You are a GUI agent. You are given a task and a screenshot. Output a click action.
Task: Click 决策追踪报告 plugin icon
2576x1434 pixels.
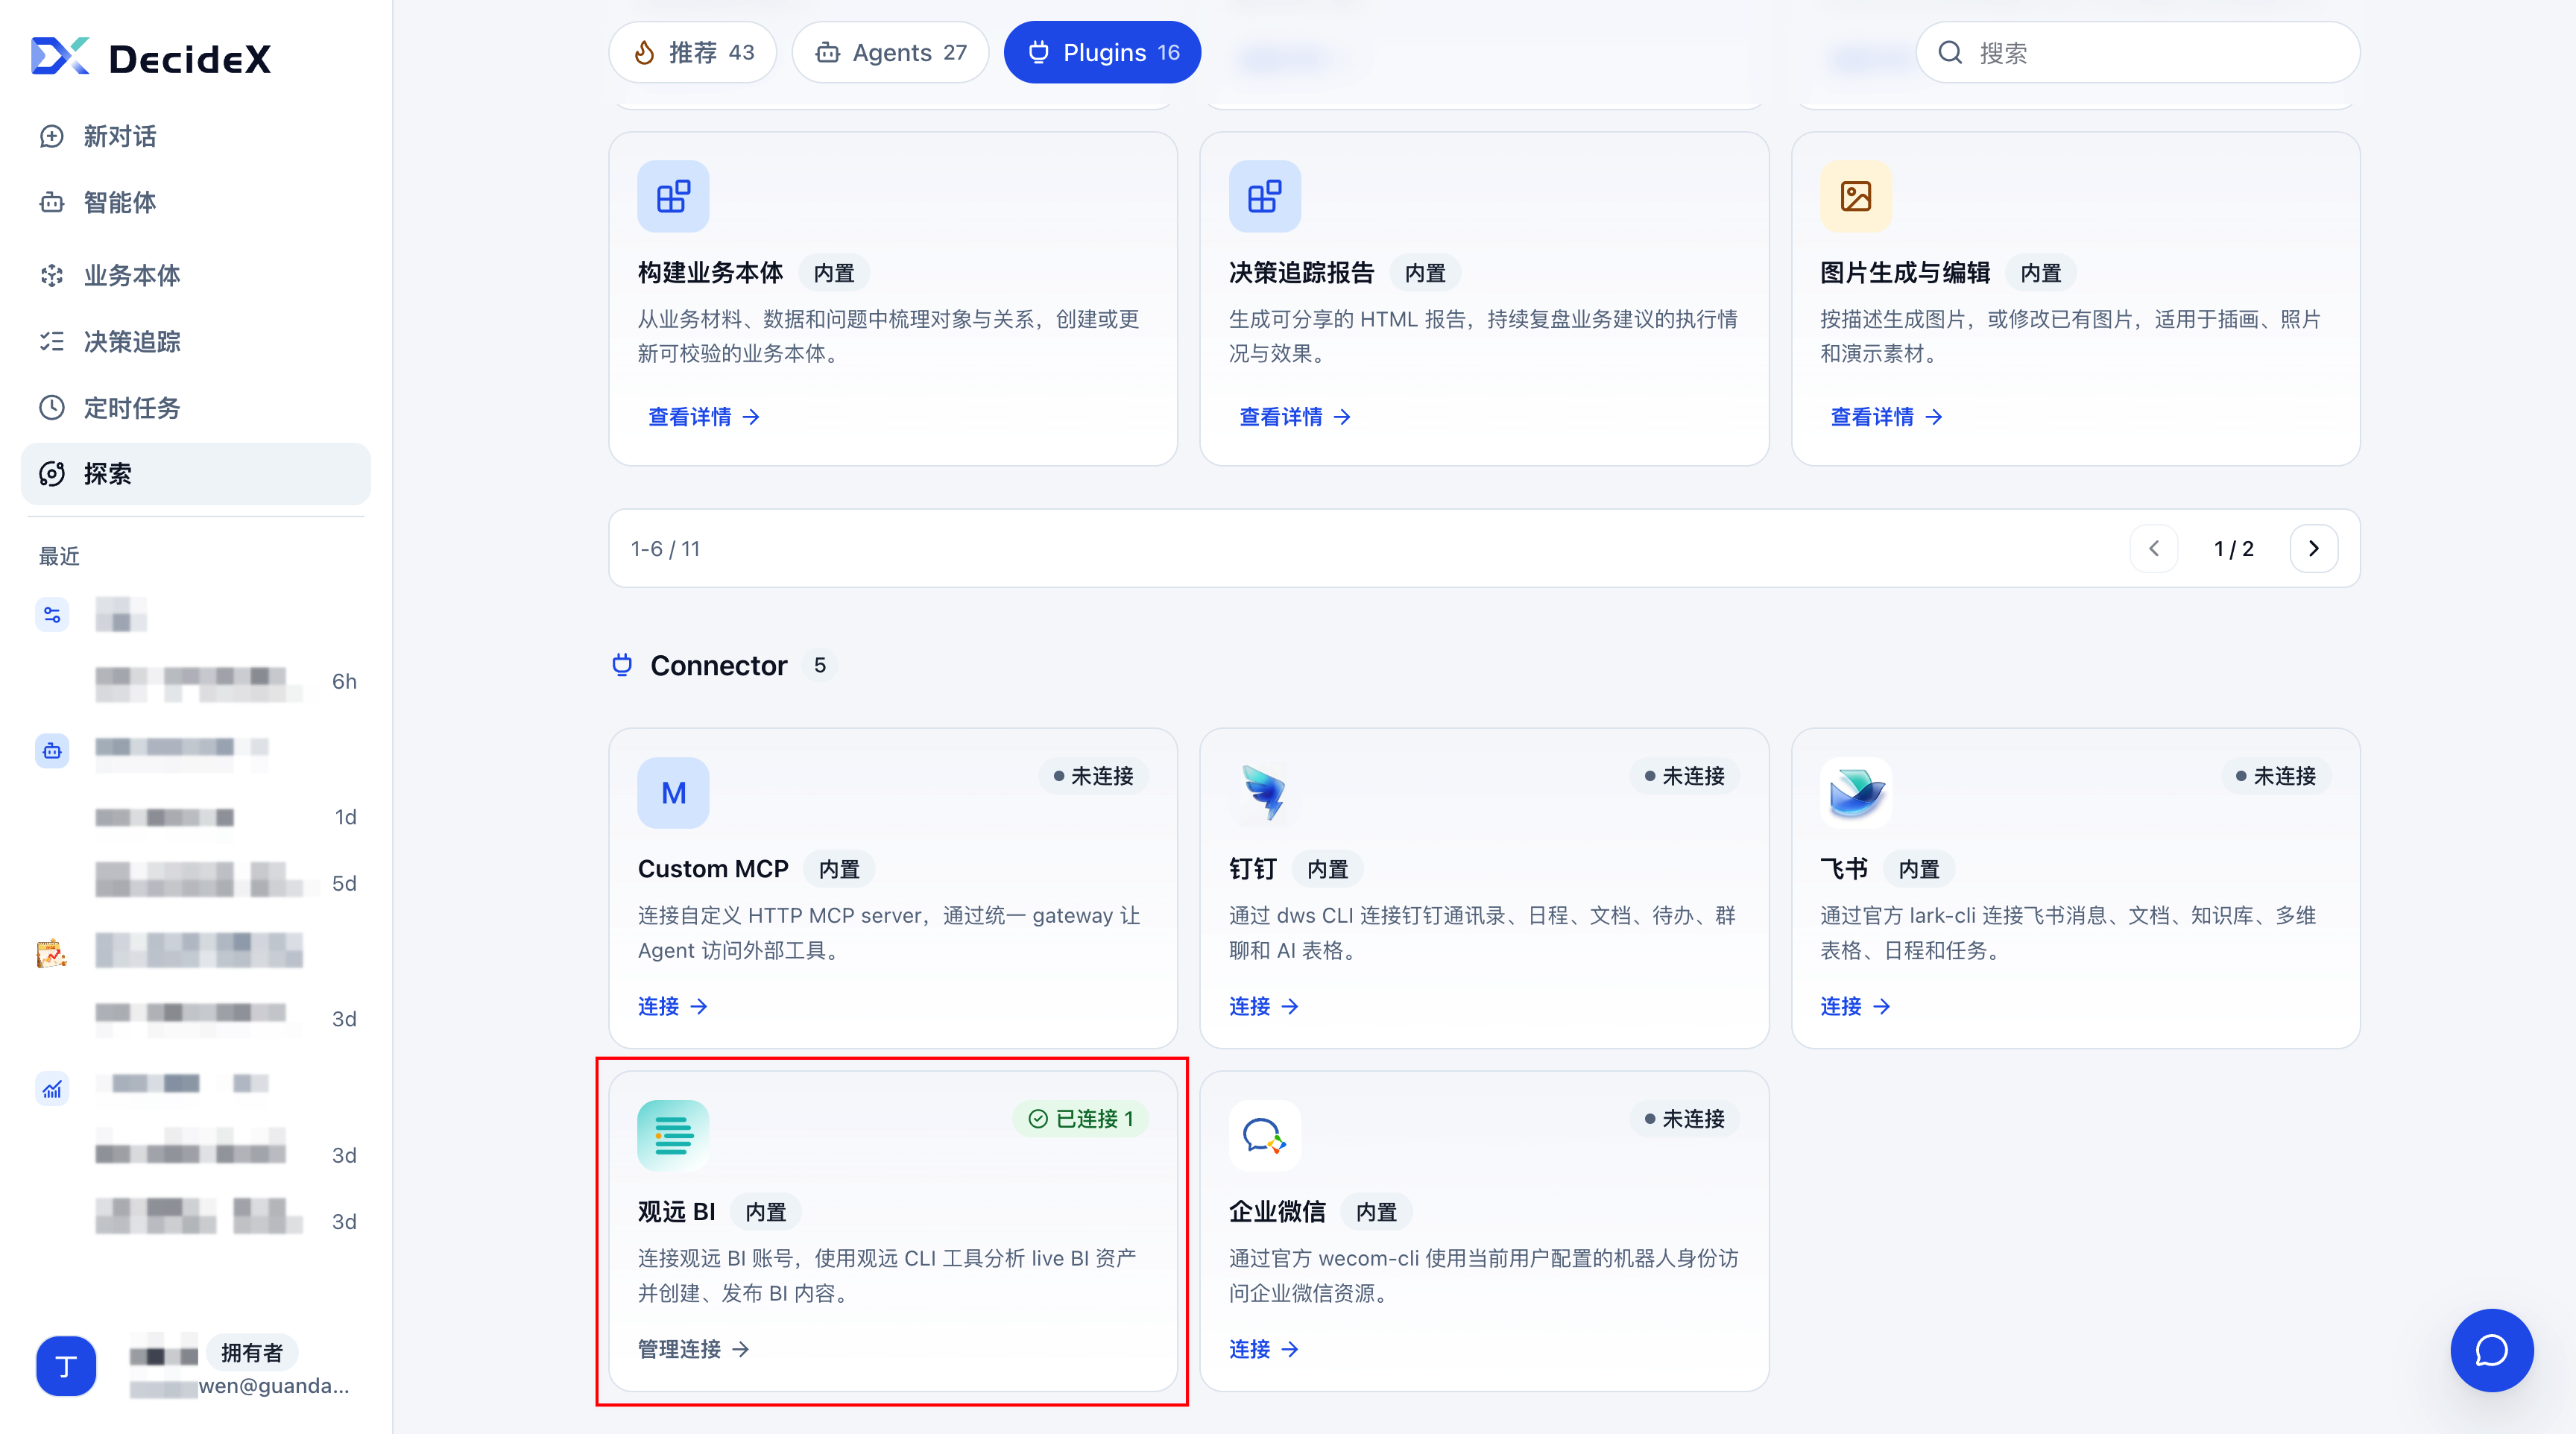coord(1264,196)
